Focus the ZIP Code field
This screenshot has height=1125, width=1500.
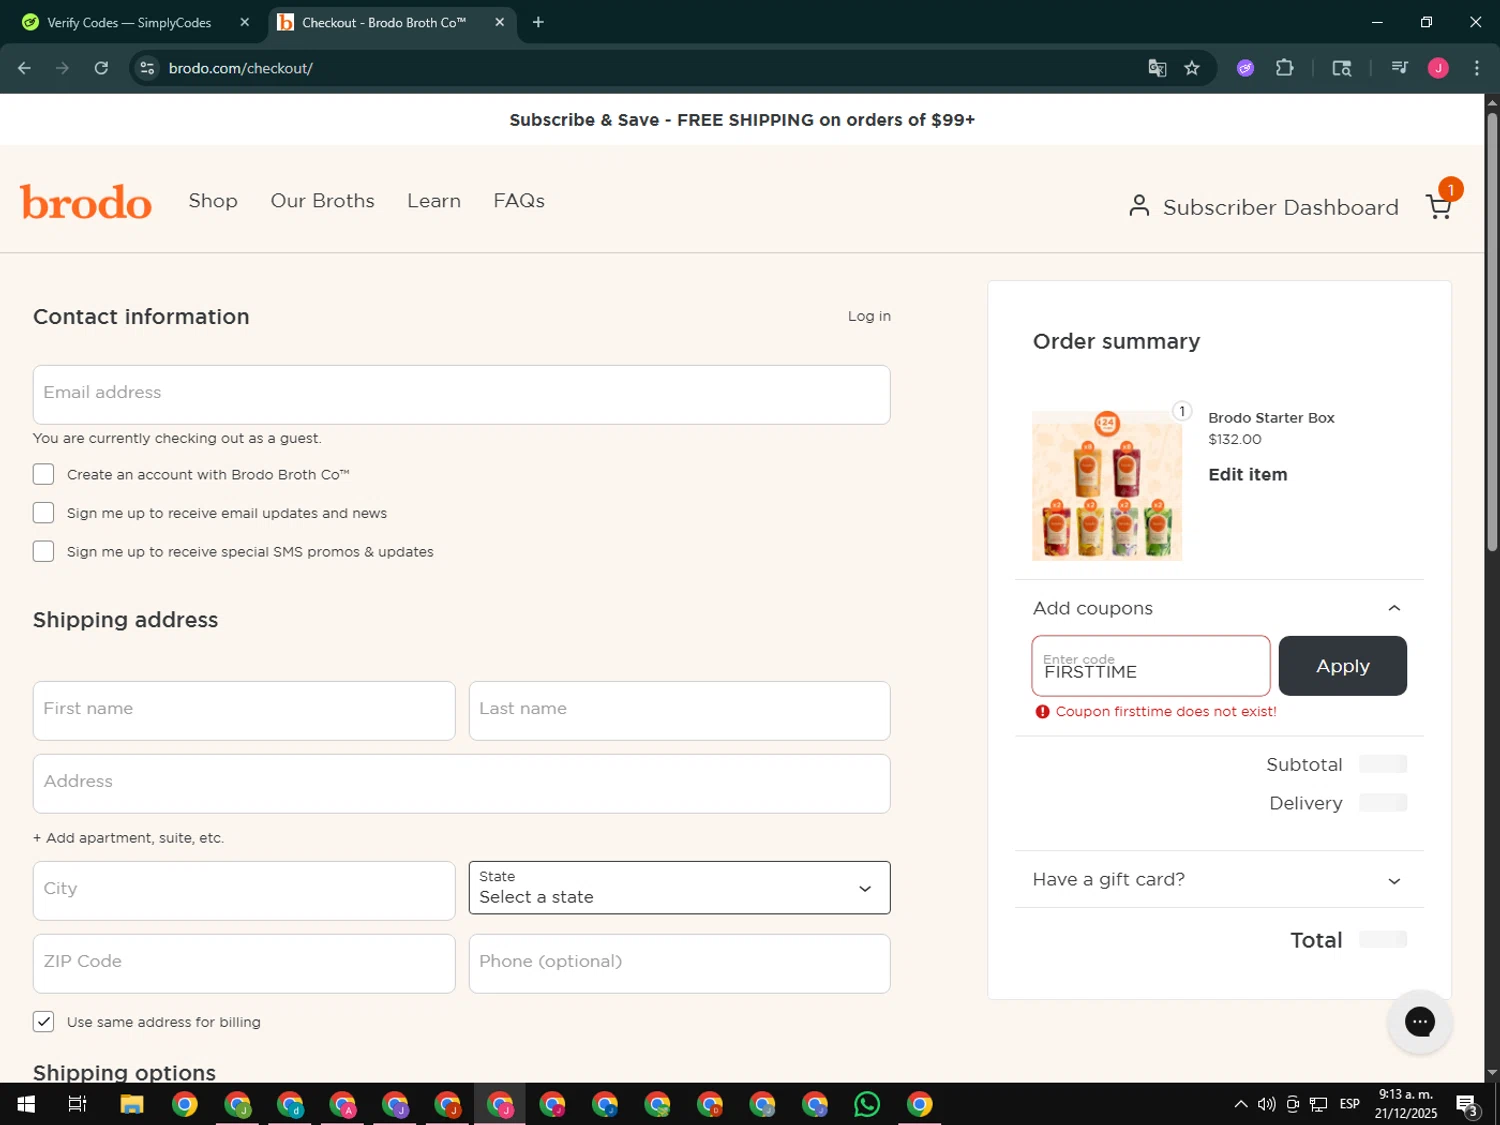[244, 963]
